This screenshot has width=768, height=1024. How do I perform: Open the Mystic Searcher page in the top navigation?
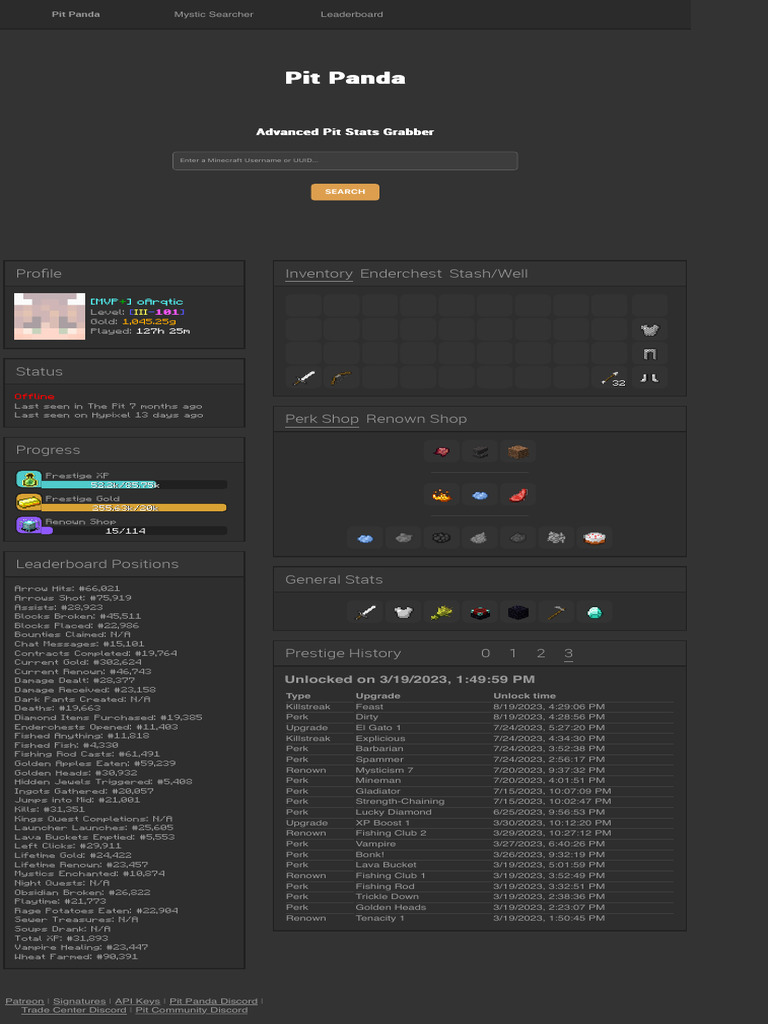click(x=214, y=14)
